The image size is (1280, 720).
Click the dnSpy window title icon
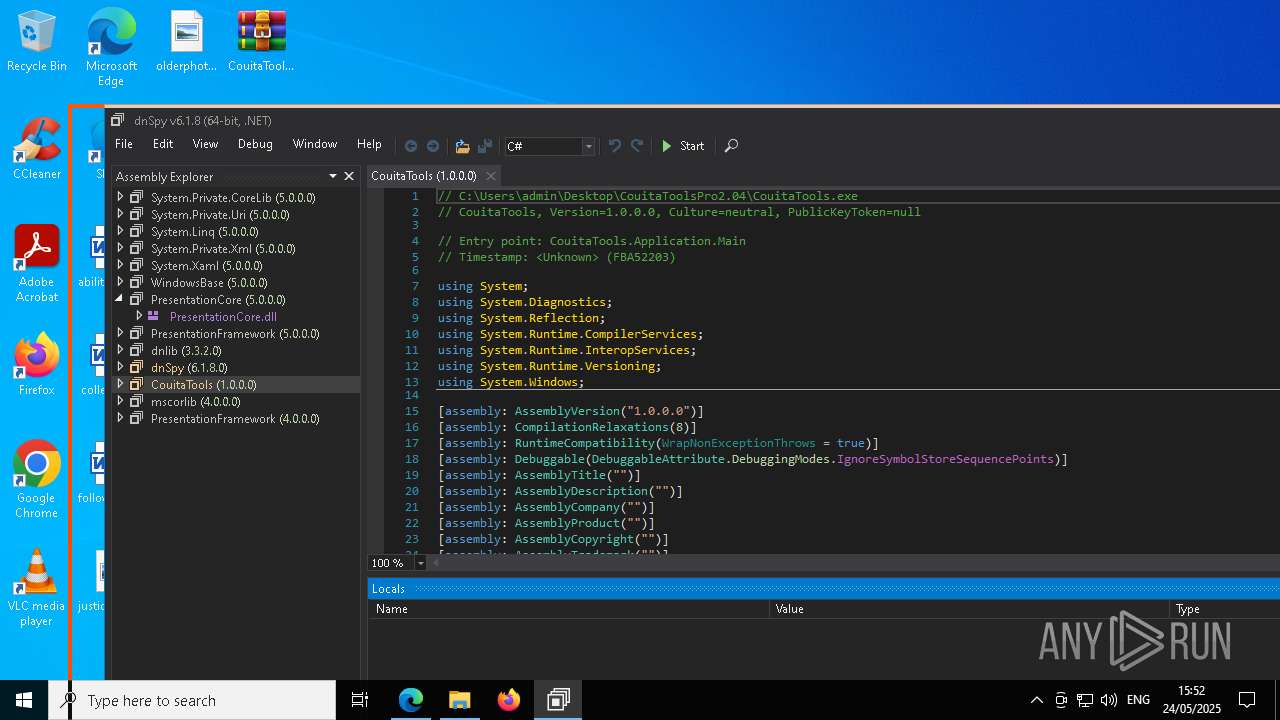click(x=118, y=120)
